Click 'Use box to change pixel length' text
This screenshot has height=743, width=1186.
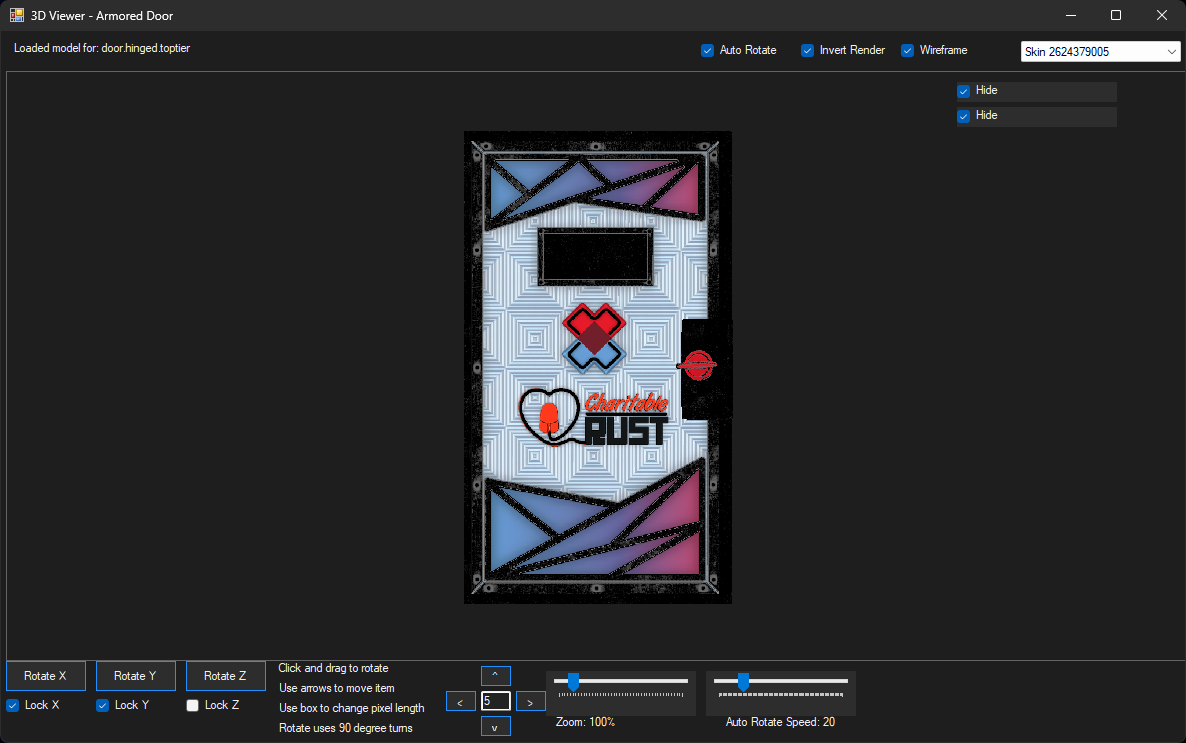pyautogui.click(x=351, y=708)
